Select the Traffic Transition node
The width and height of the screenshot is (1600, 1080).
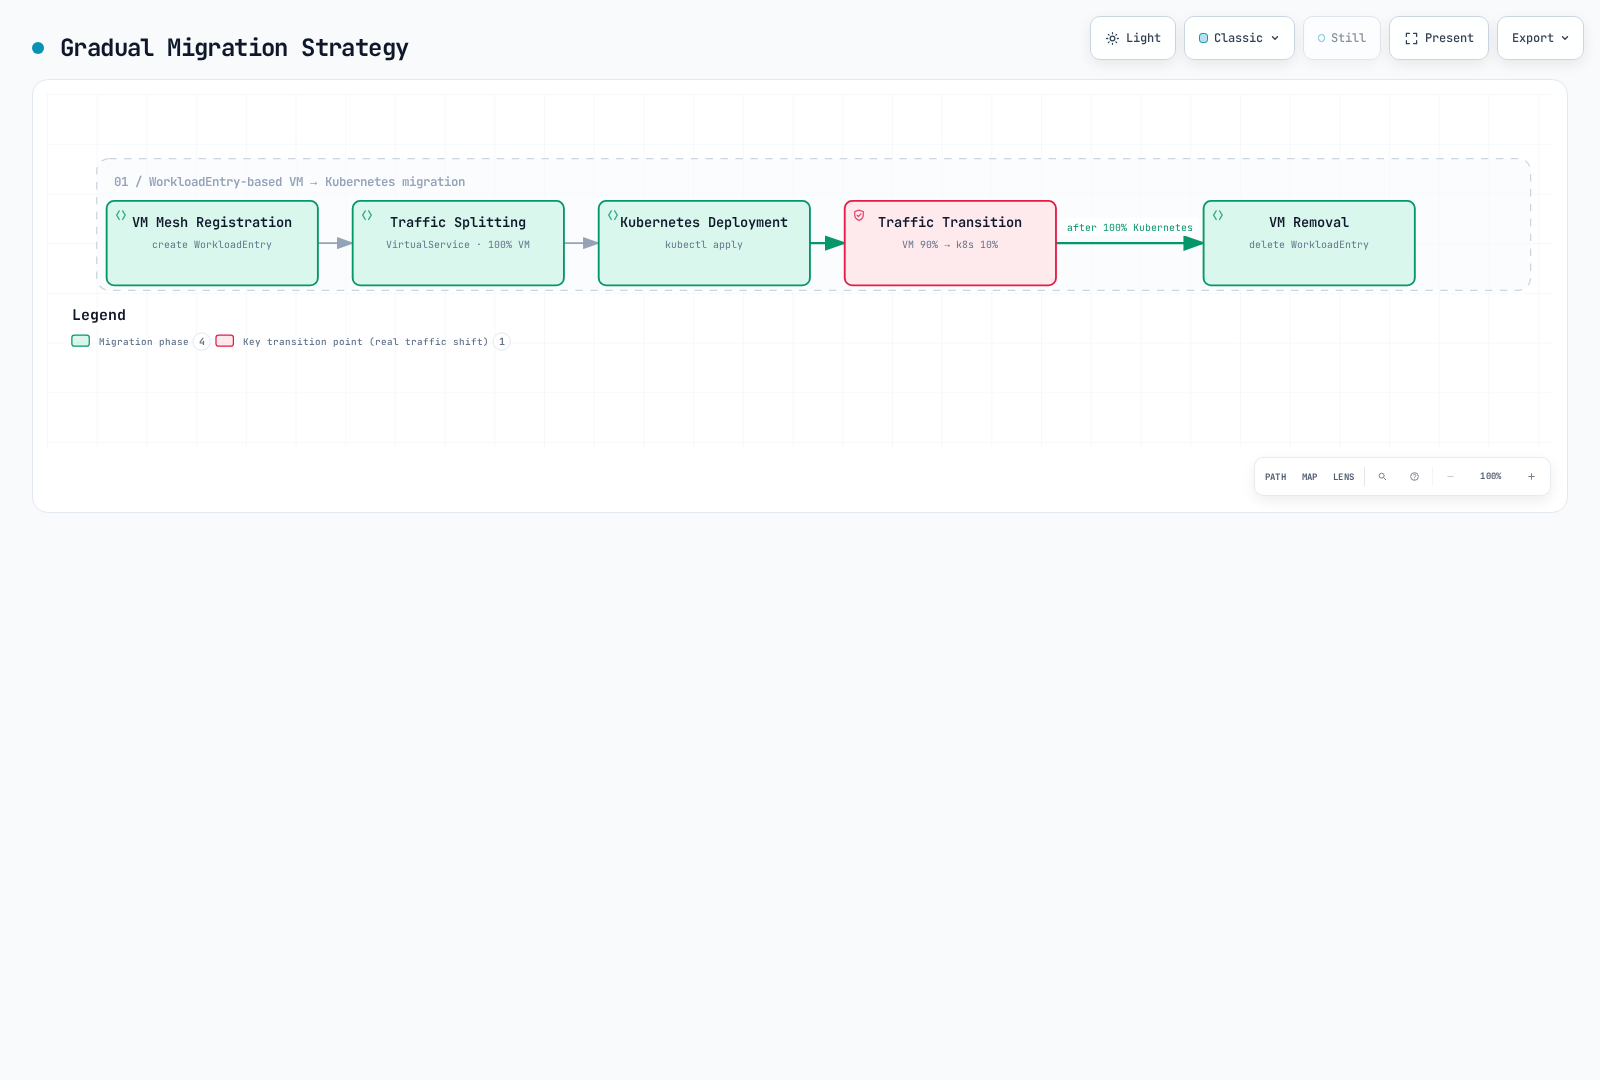[x=950, y=243]
